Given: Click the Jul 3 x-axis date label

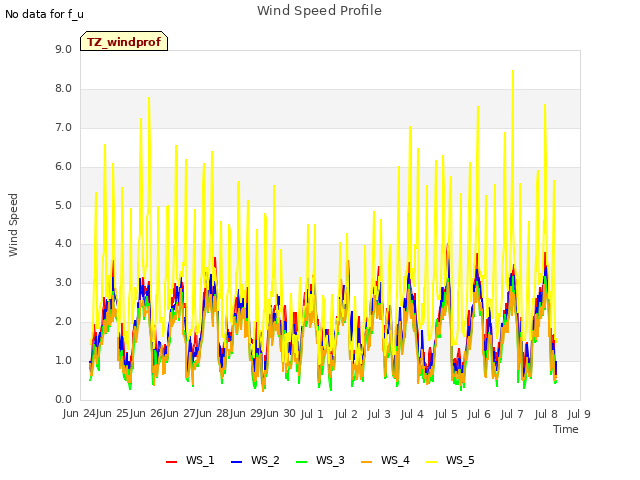Looking at the screenshot, I should pyautogui.click(x=379, y=414).
